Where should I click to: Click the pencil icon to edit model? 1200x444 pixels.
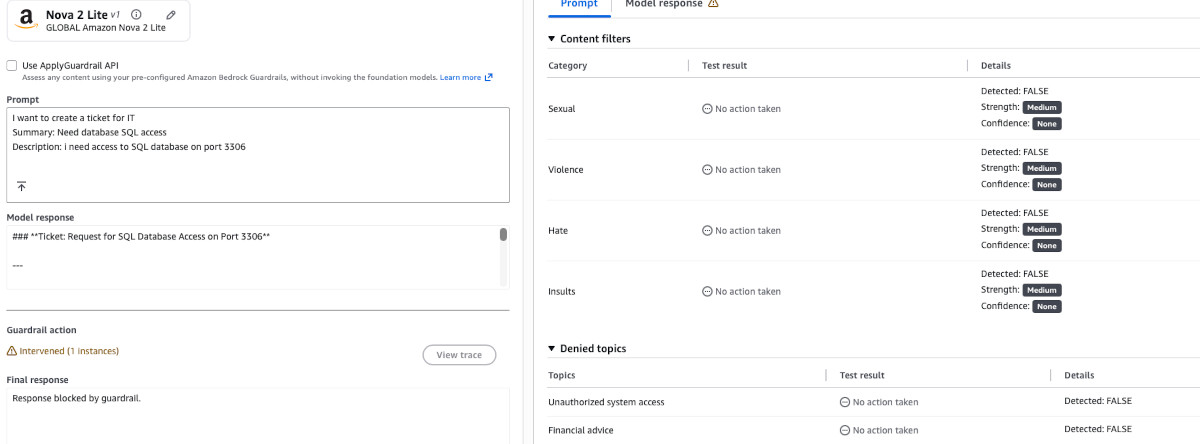click(x=171, y=15)
